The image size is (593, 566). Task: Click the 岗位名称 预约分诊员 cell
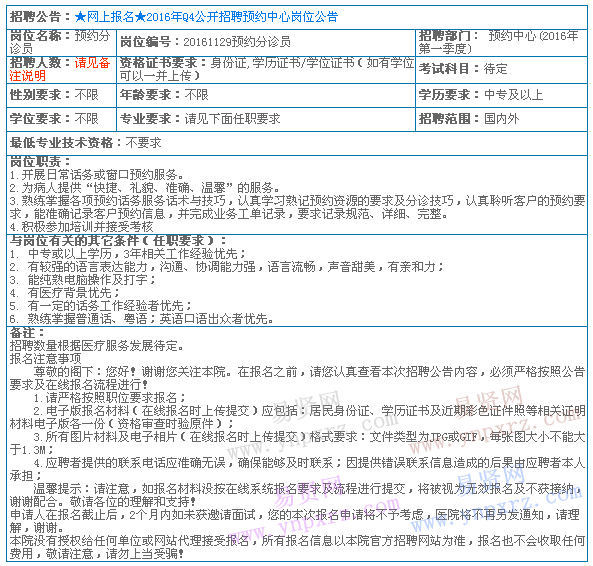click(61, 42)
